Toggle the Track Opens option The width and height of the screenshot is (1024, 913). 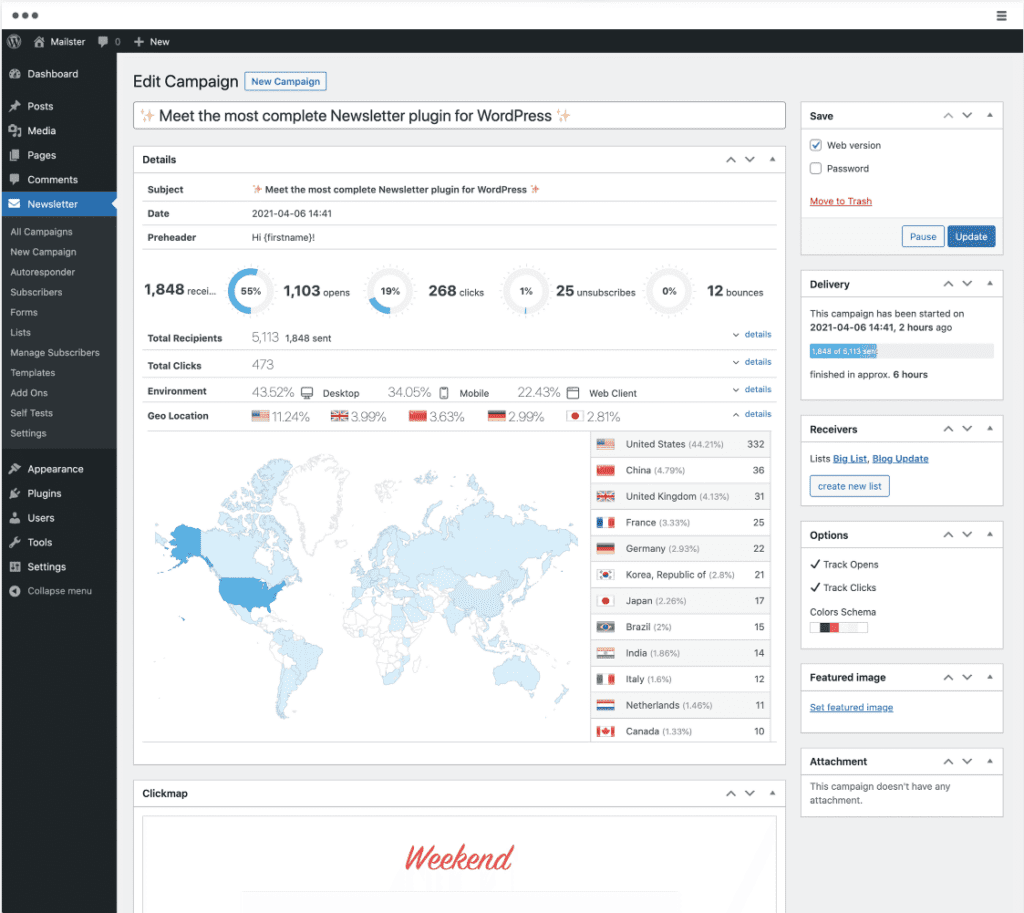pos(844,564)
